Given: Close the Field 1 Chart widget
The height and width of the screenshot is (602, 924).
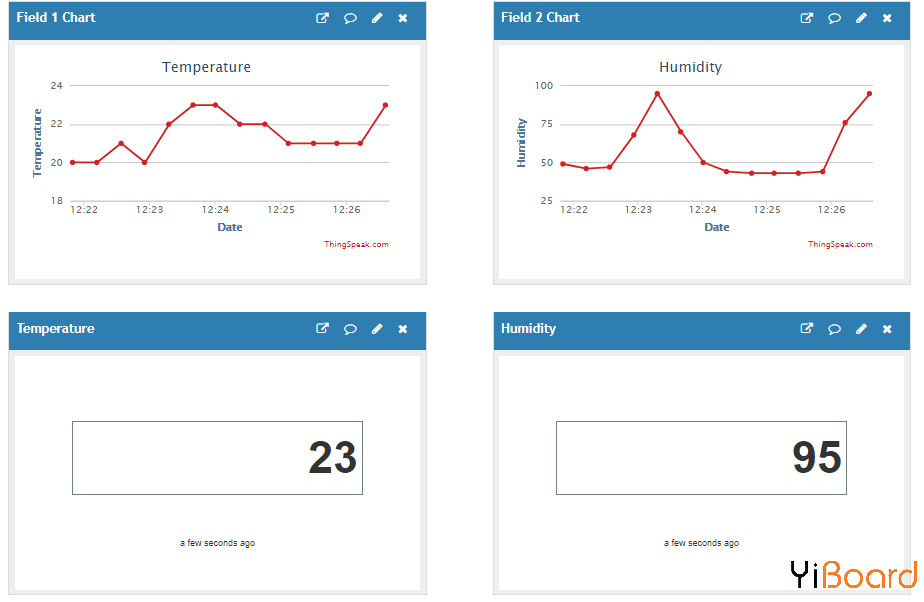Looking at the screenshot, I should (x=403, y=18).
